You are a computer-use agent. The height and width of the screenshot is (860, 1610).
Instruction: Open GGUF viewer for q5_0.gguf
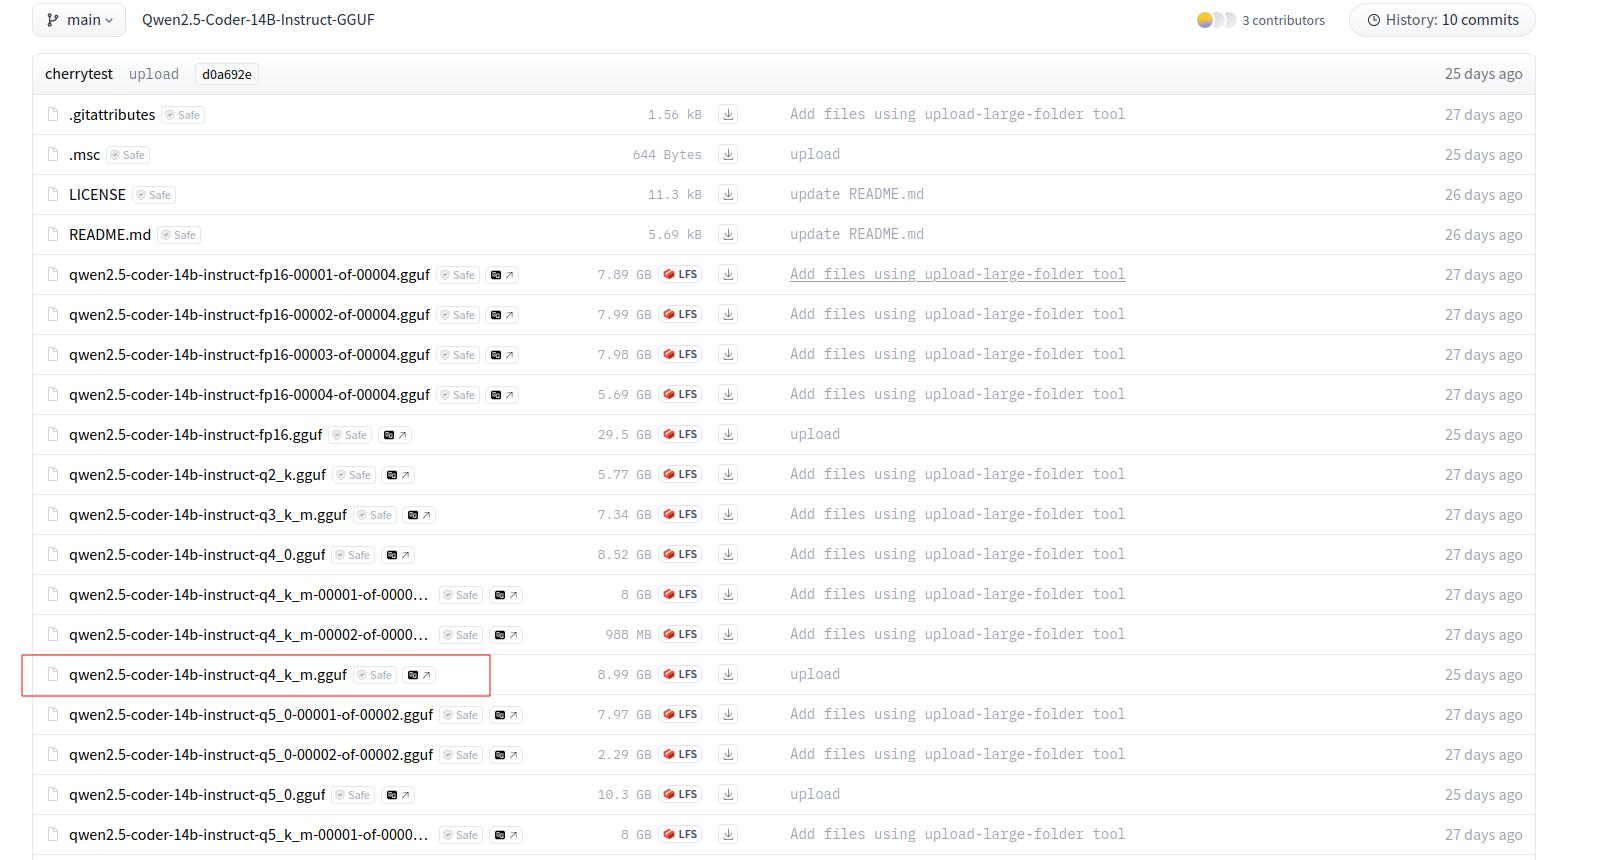point(398,795)
